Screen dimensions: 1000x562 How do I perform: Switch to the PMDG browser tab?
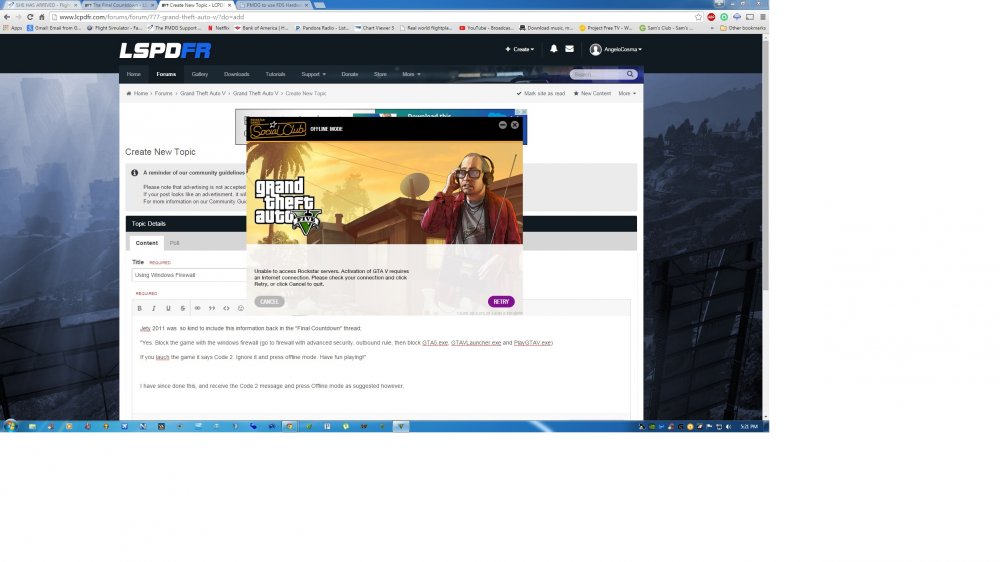[x=273, y=4]
